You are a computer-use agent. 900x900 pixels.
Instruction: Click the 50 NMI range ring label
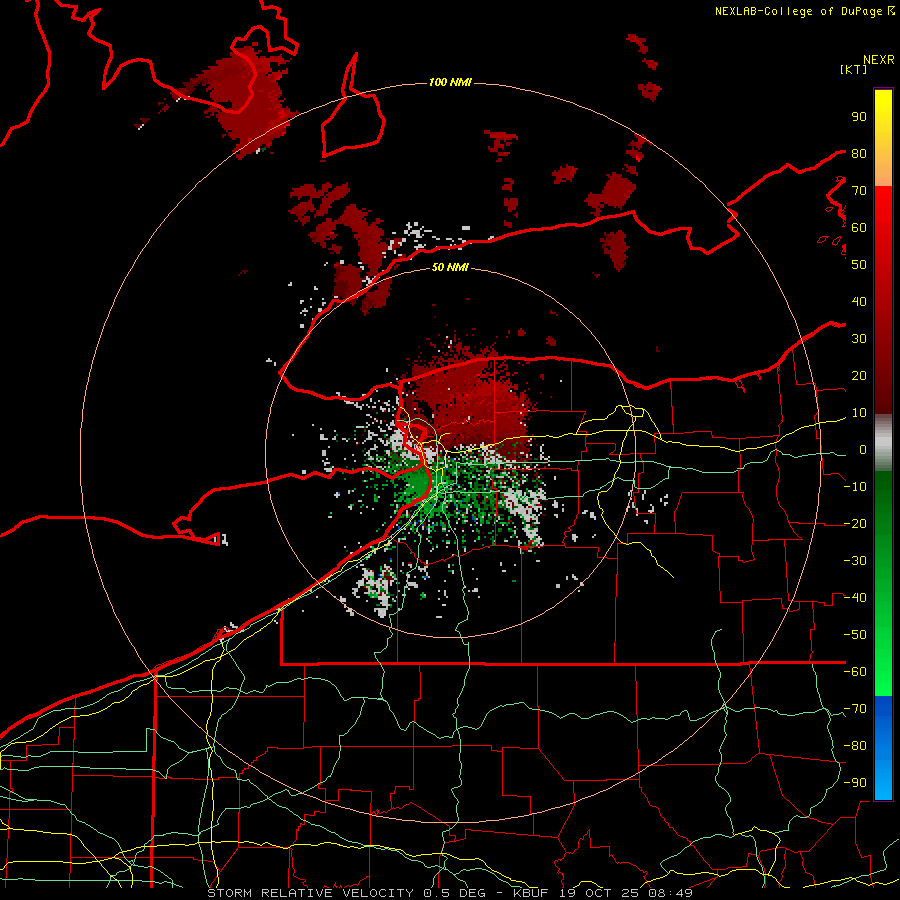click(450, 267)
